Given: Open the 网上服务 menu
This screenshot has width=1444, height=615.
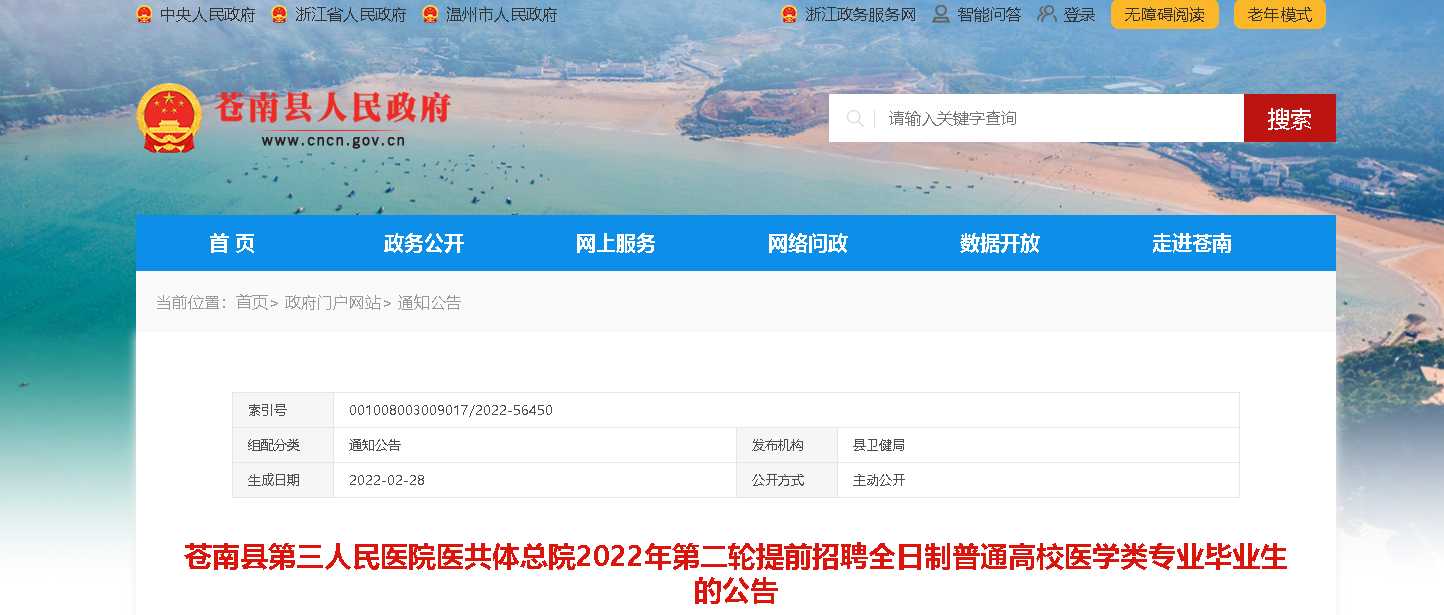Looking at the screenshot, I should pos(616,243).
